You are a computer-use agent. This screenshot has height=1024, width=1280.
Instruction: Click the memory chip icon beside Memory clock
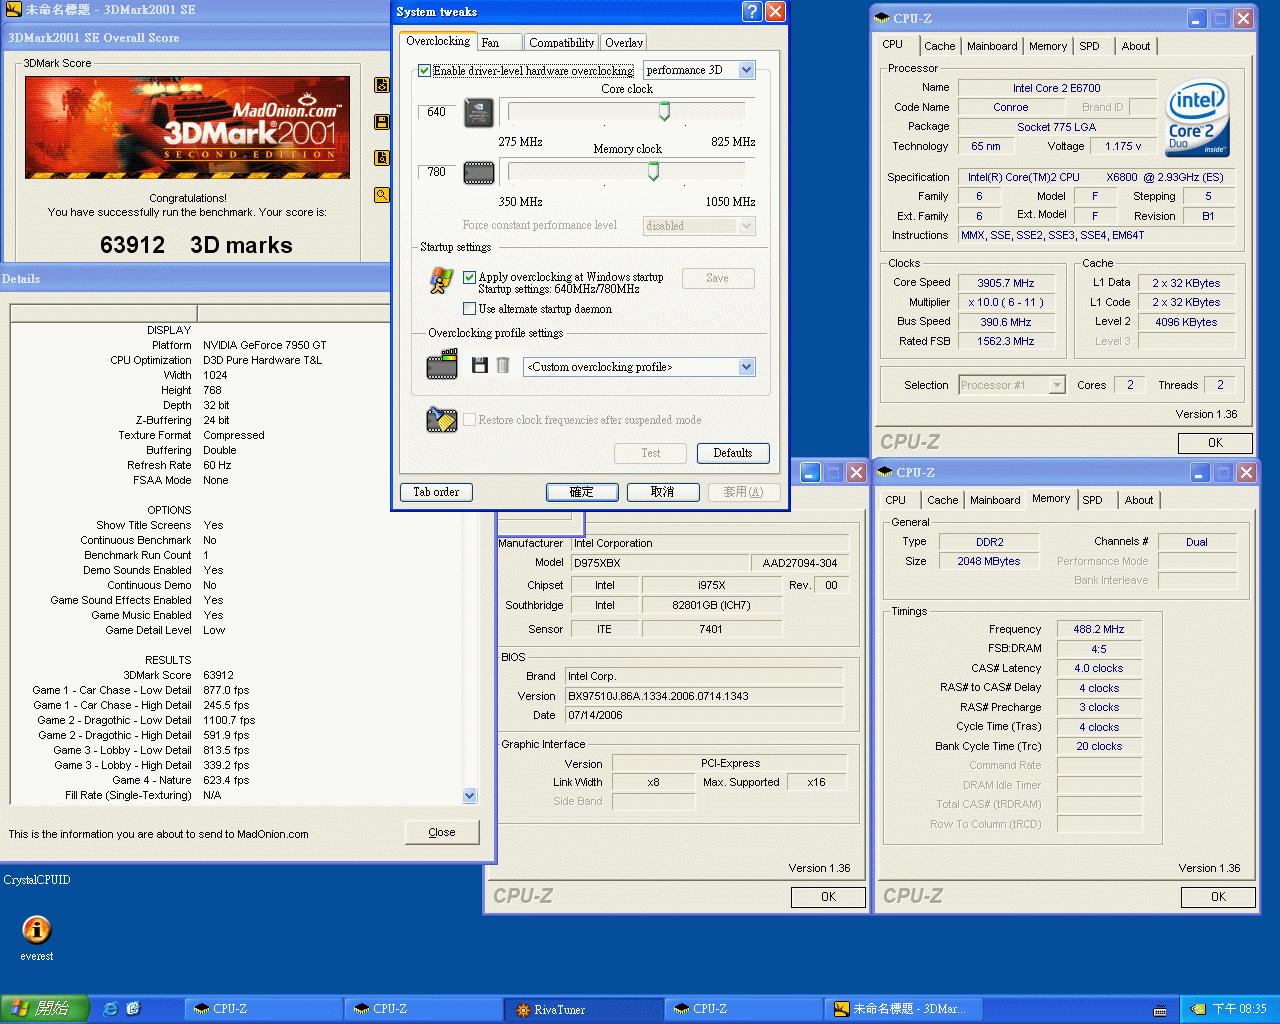479,173
